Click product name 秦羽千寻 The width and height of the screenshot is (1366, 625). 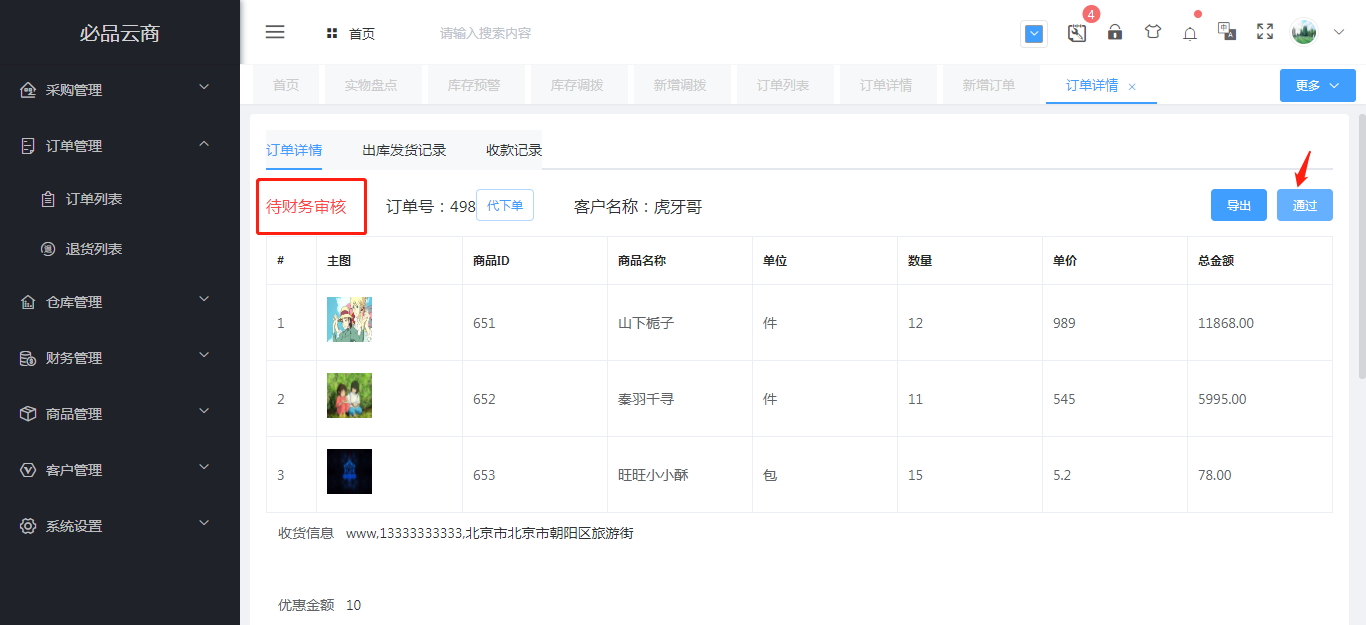(646, 399)
